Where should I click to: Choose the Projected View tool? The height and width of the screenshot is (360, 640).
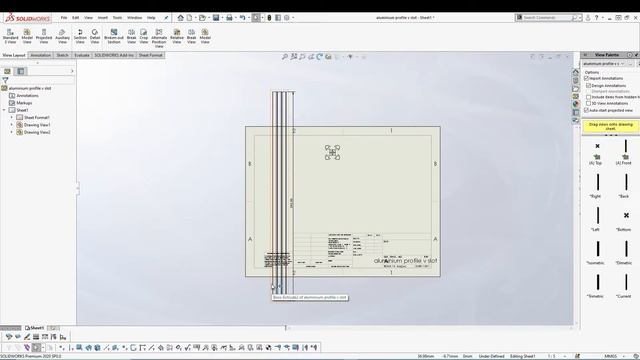pos(44,36)
